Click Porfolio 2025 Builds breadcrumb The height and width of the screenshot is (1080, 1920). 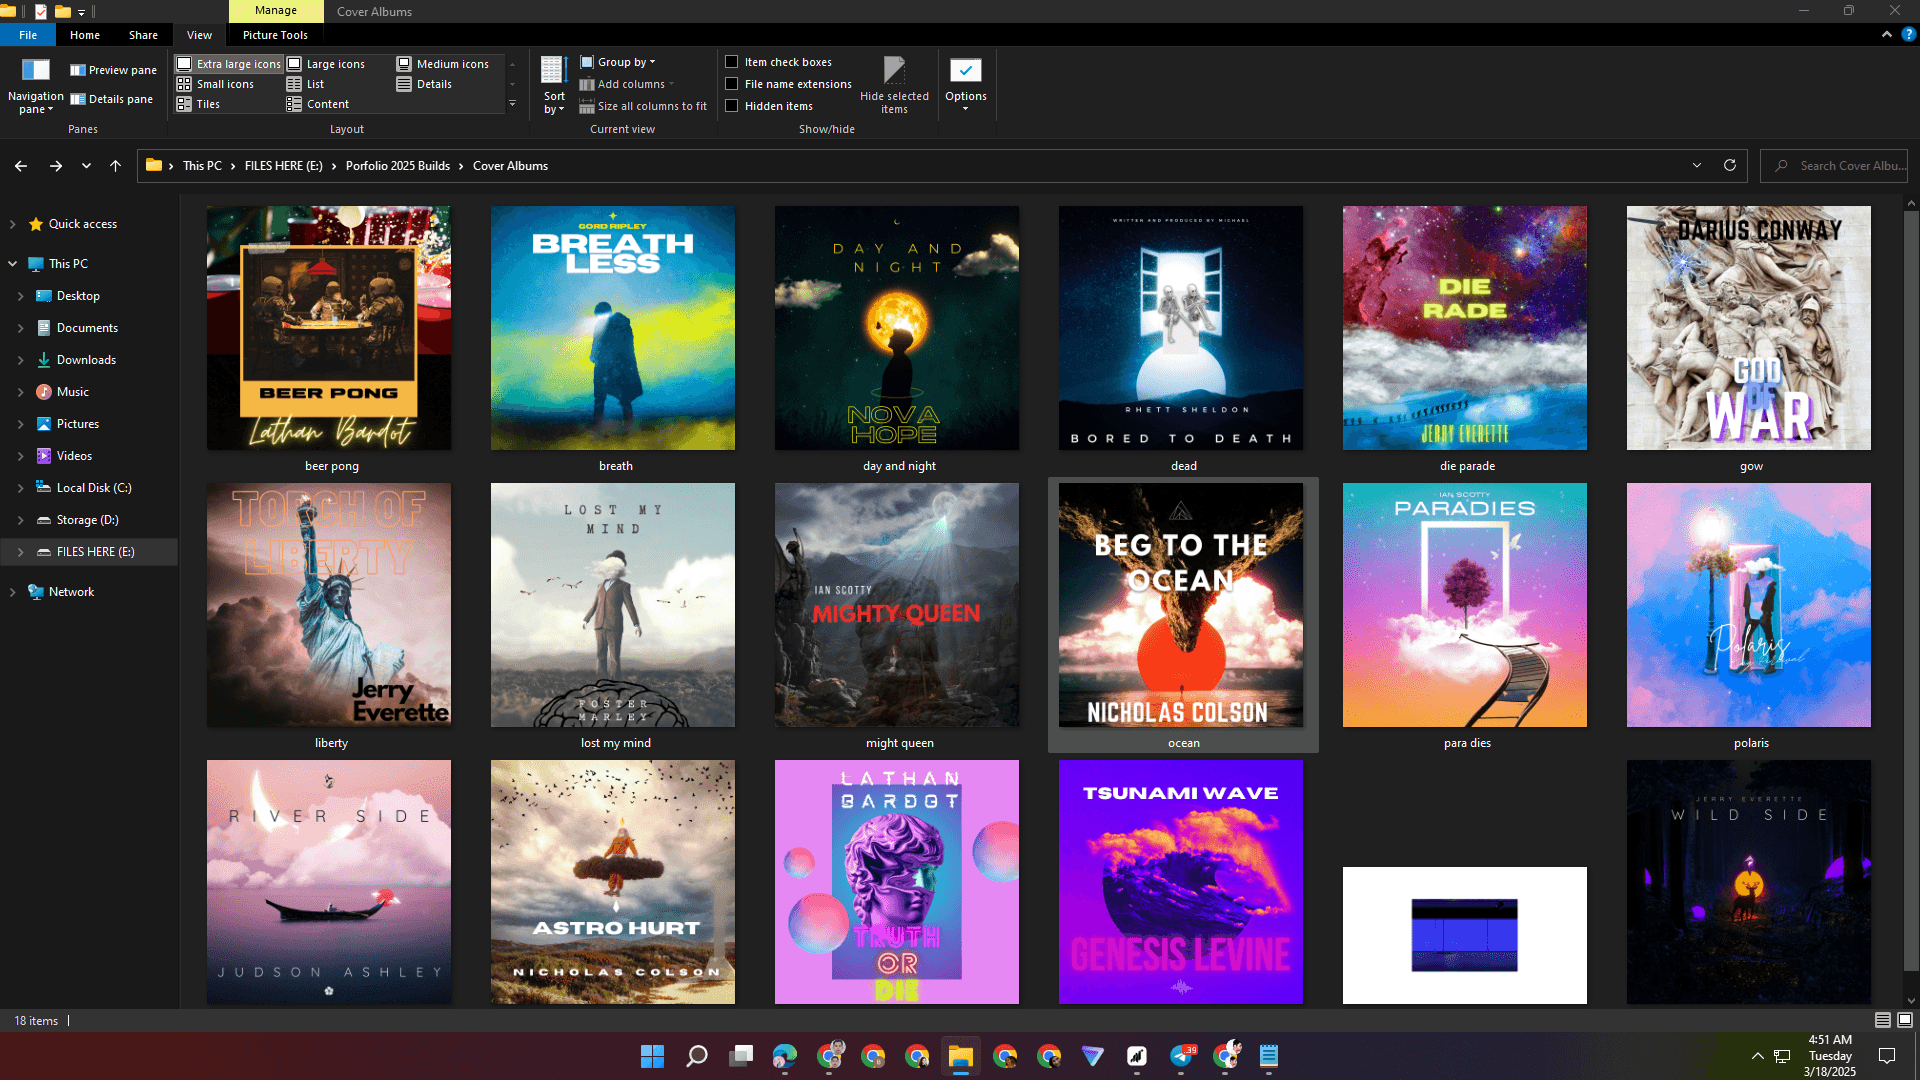point(397,166)
